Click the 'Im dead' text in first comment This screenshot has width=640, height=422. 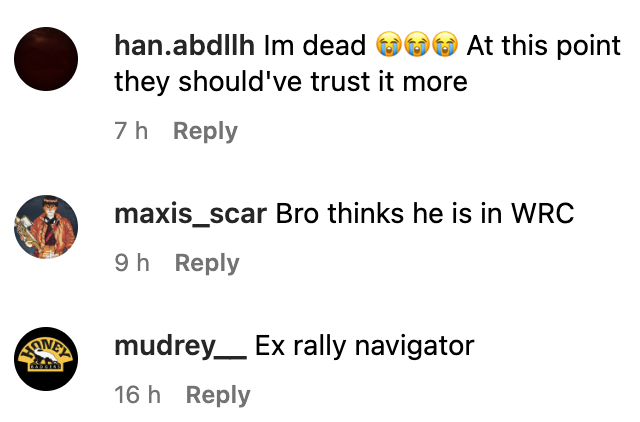pyautogui.click(x=315, y=45)
